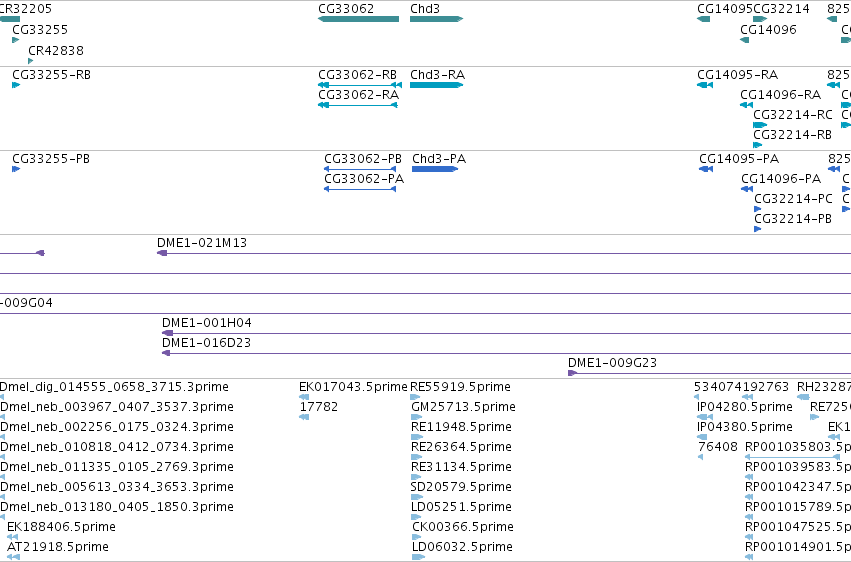851x562 pixels.
Task: Select the Chd3 gene label
Action: [x=425, y=9]
